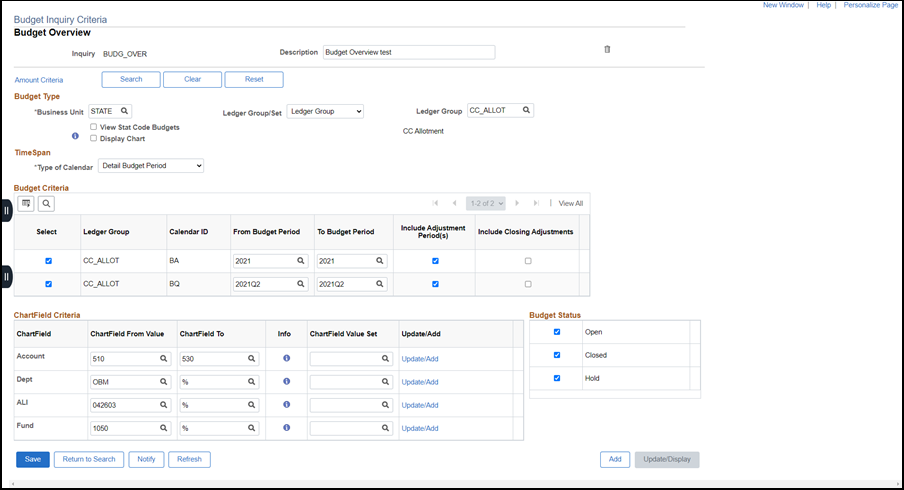This screenshot has height=490, width=904.
Task: Click the New Window link
Action: tap(783, 5)
